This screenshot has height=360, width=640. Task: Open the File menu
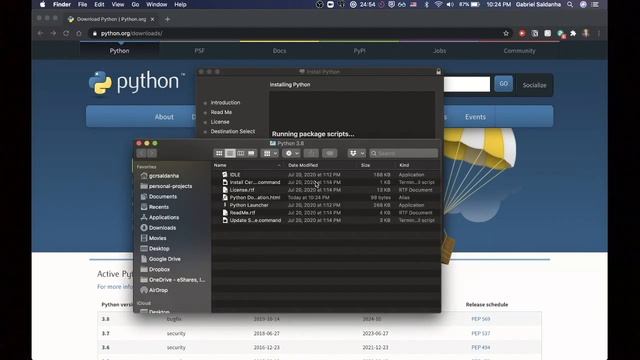point(82,4)
